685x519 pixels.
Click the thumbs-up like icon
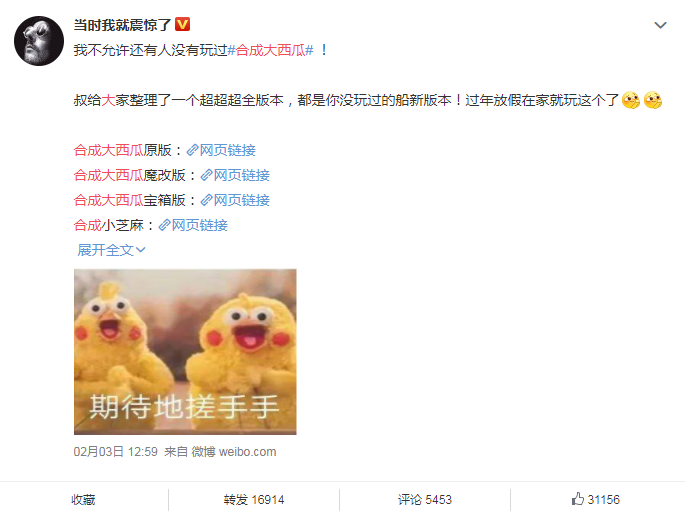[578, 498]
